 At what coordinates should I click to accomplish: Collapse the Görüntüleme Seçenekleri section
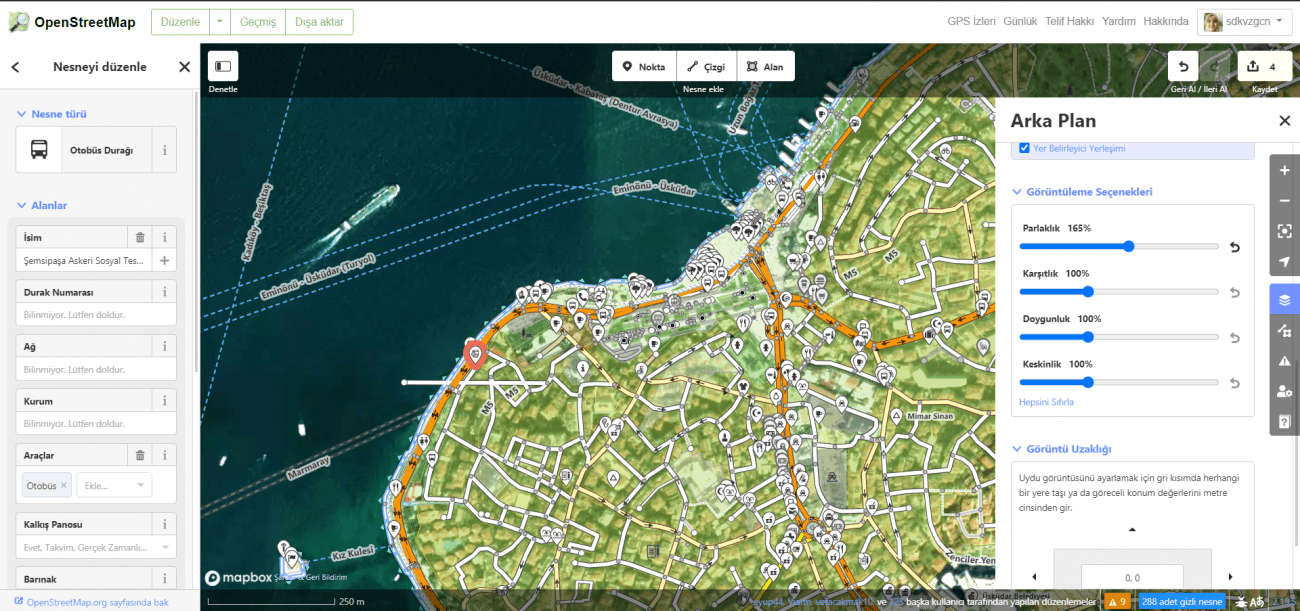1018,191
